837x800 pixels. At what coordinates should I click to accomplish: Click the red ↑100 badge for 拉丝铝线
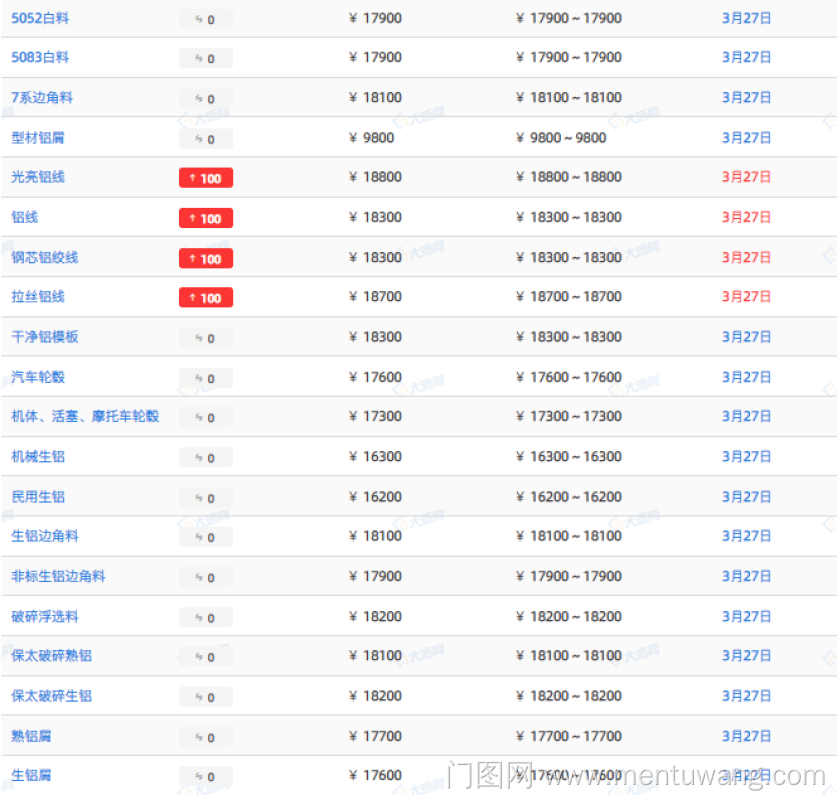coord(205,297)
